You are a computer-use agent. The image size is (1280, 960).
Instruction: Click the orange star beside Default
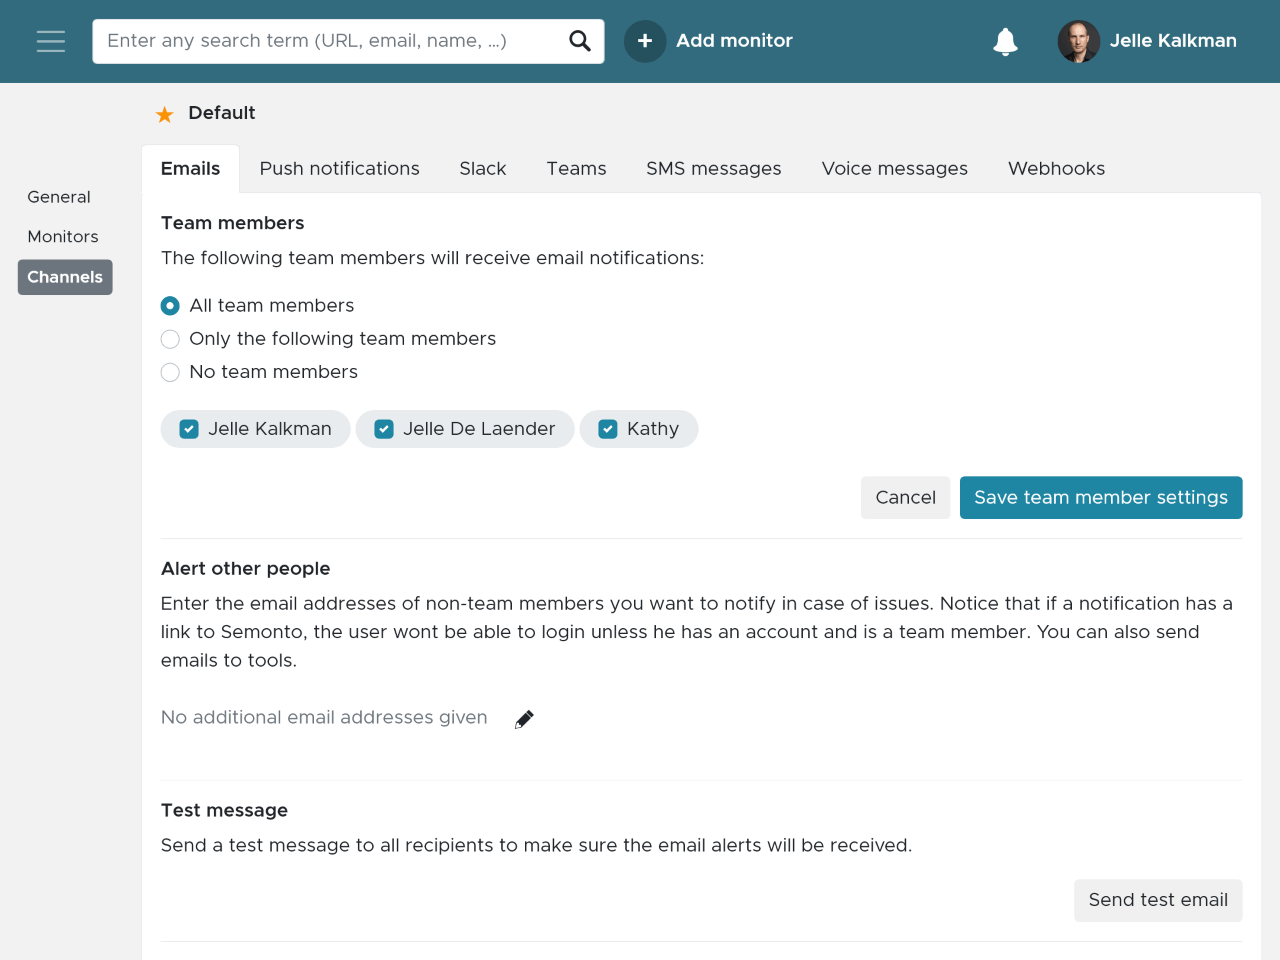click(165, 114)
